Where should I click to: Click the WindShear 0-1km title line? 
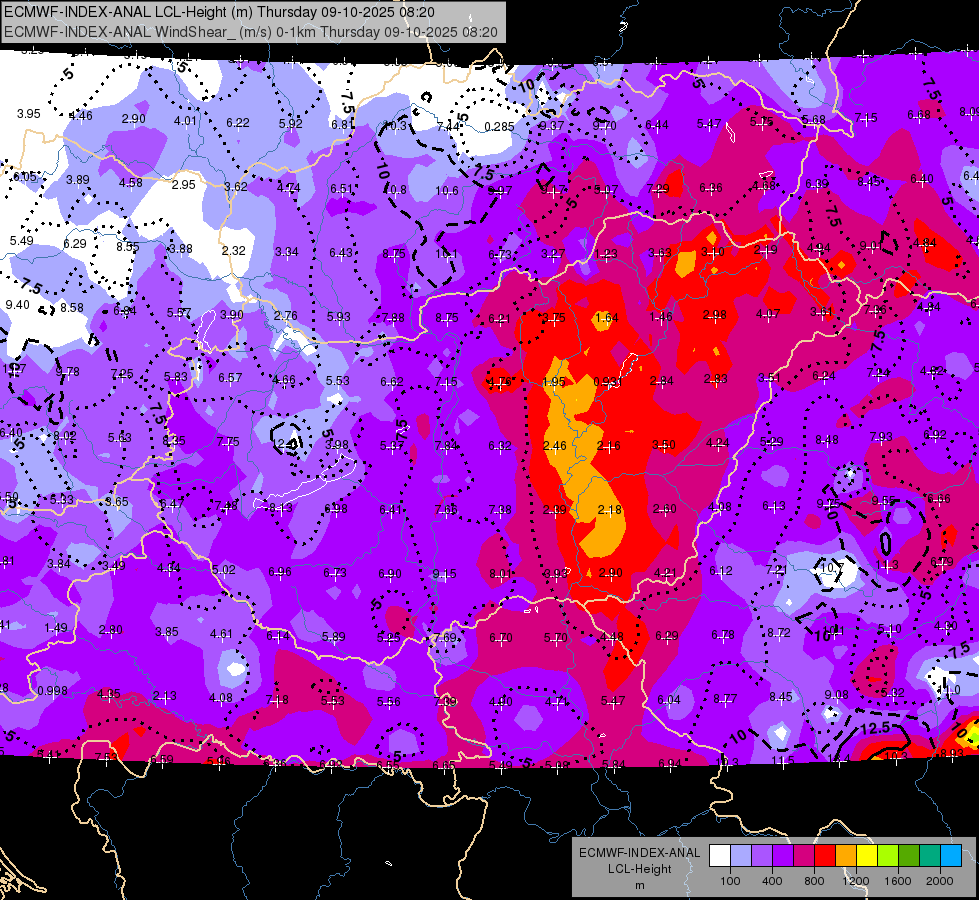250,32
